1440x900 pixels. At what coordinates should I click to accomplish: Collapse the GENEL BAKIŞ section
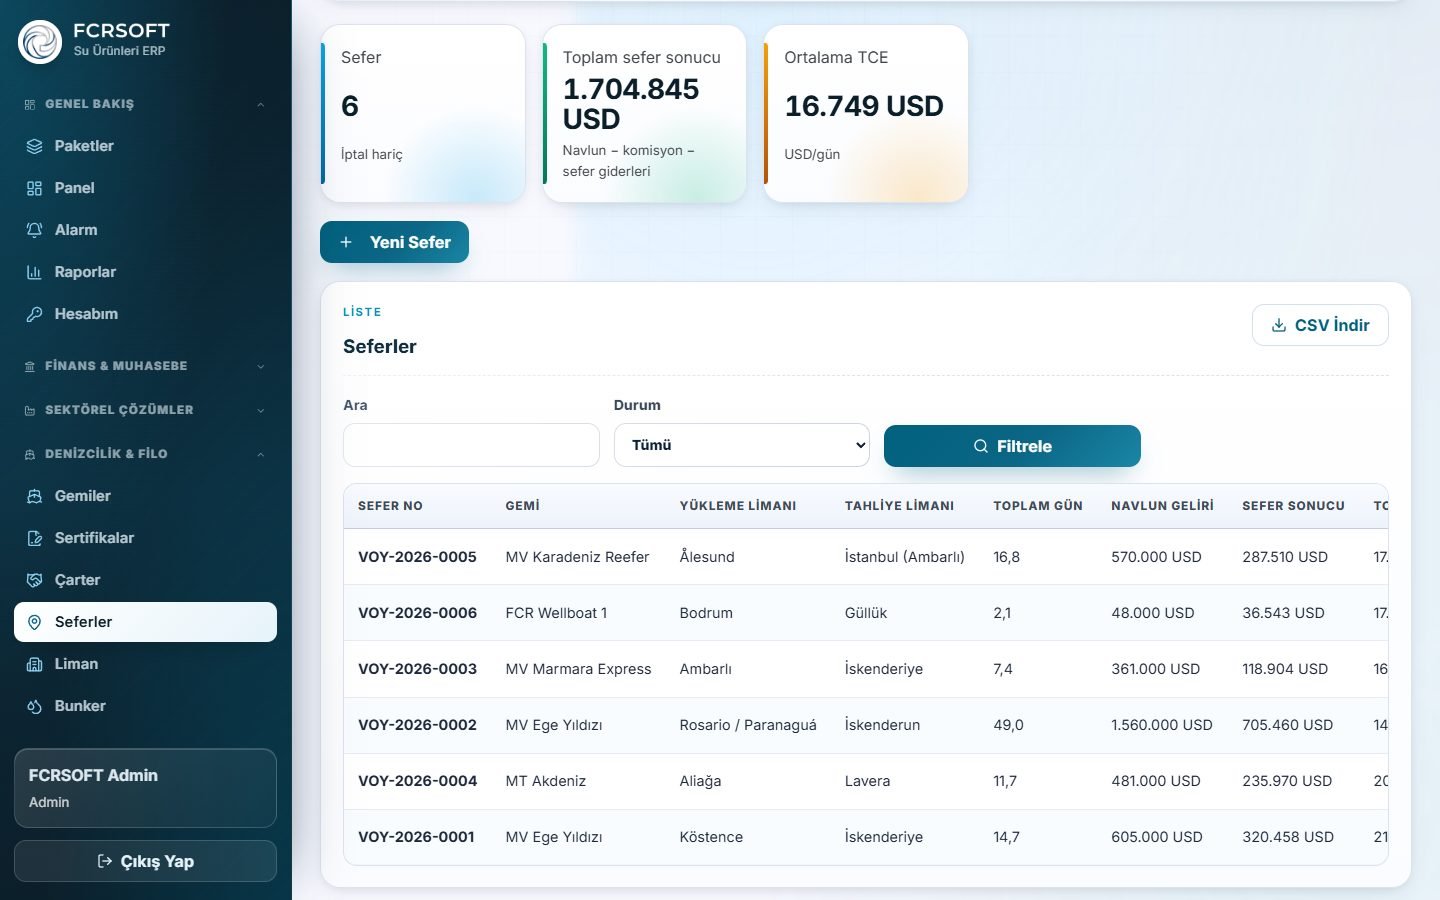(x=145, y=104)
